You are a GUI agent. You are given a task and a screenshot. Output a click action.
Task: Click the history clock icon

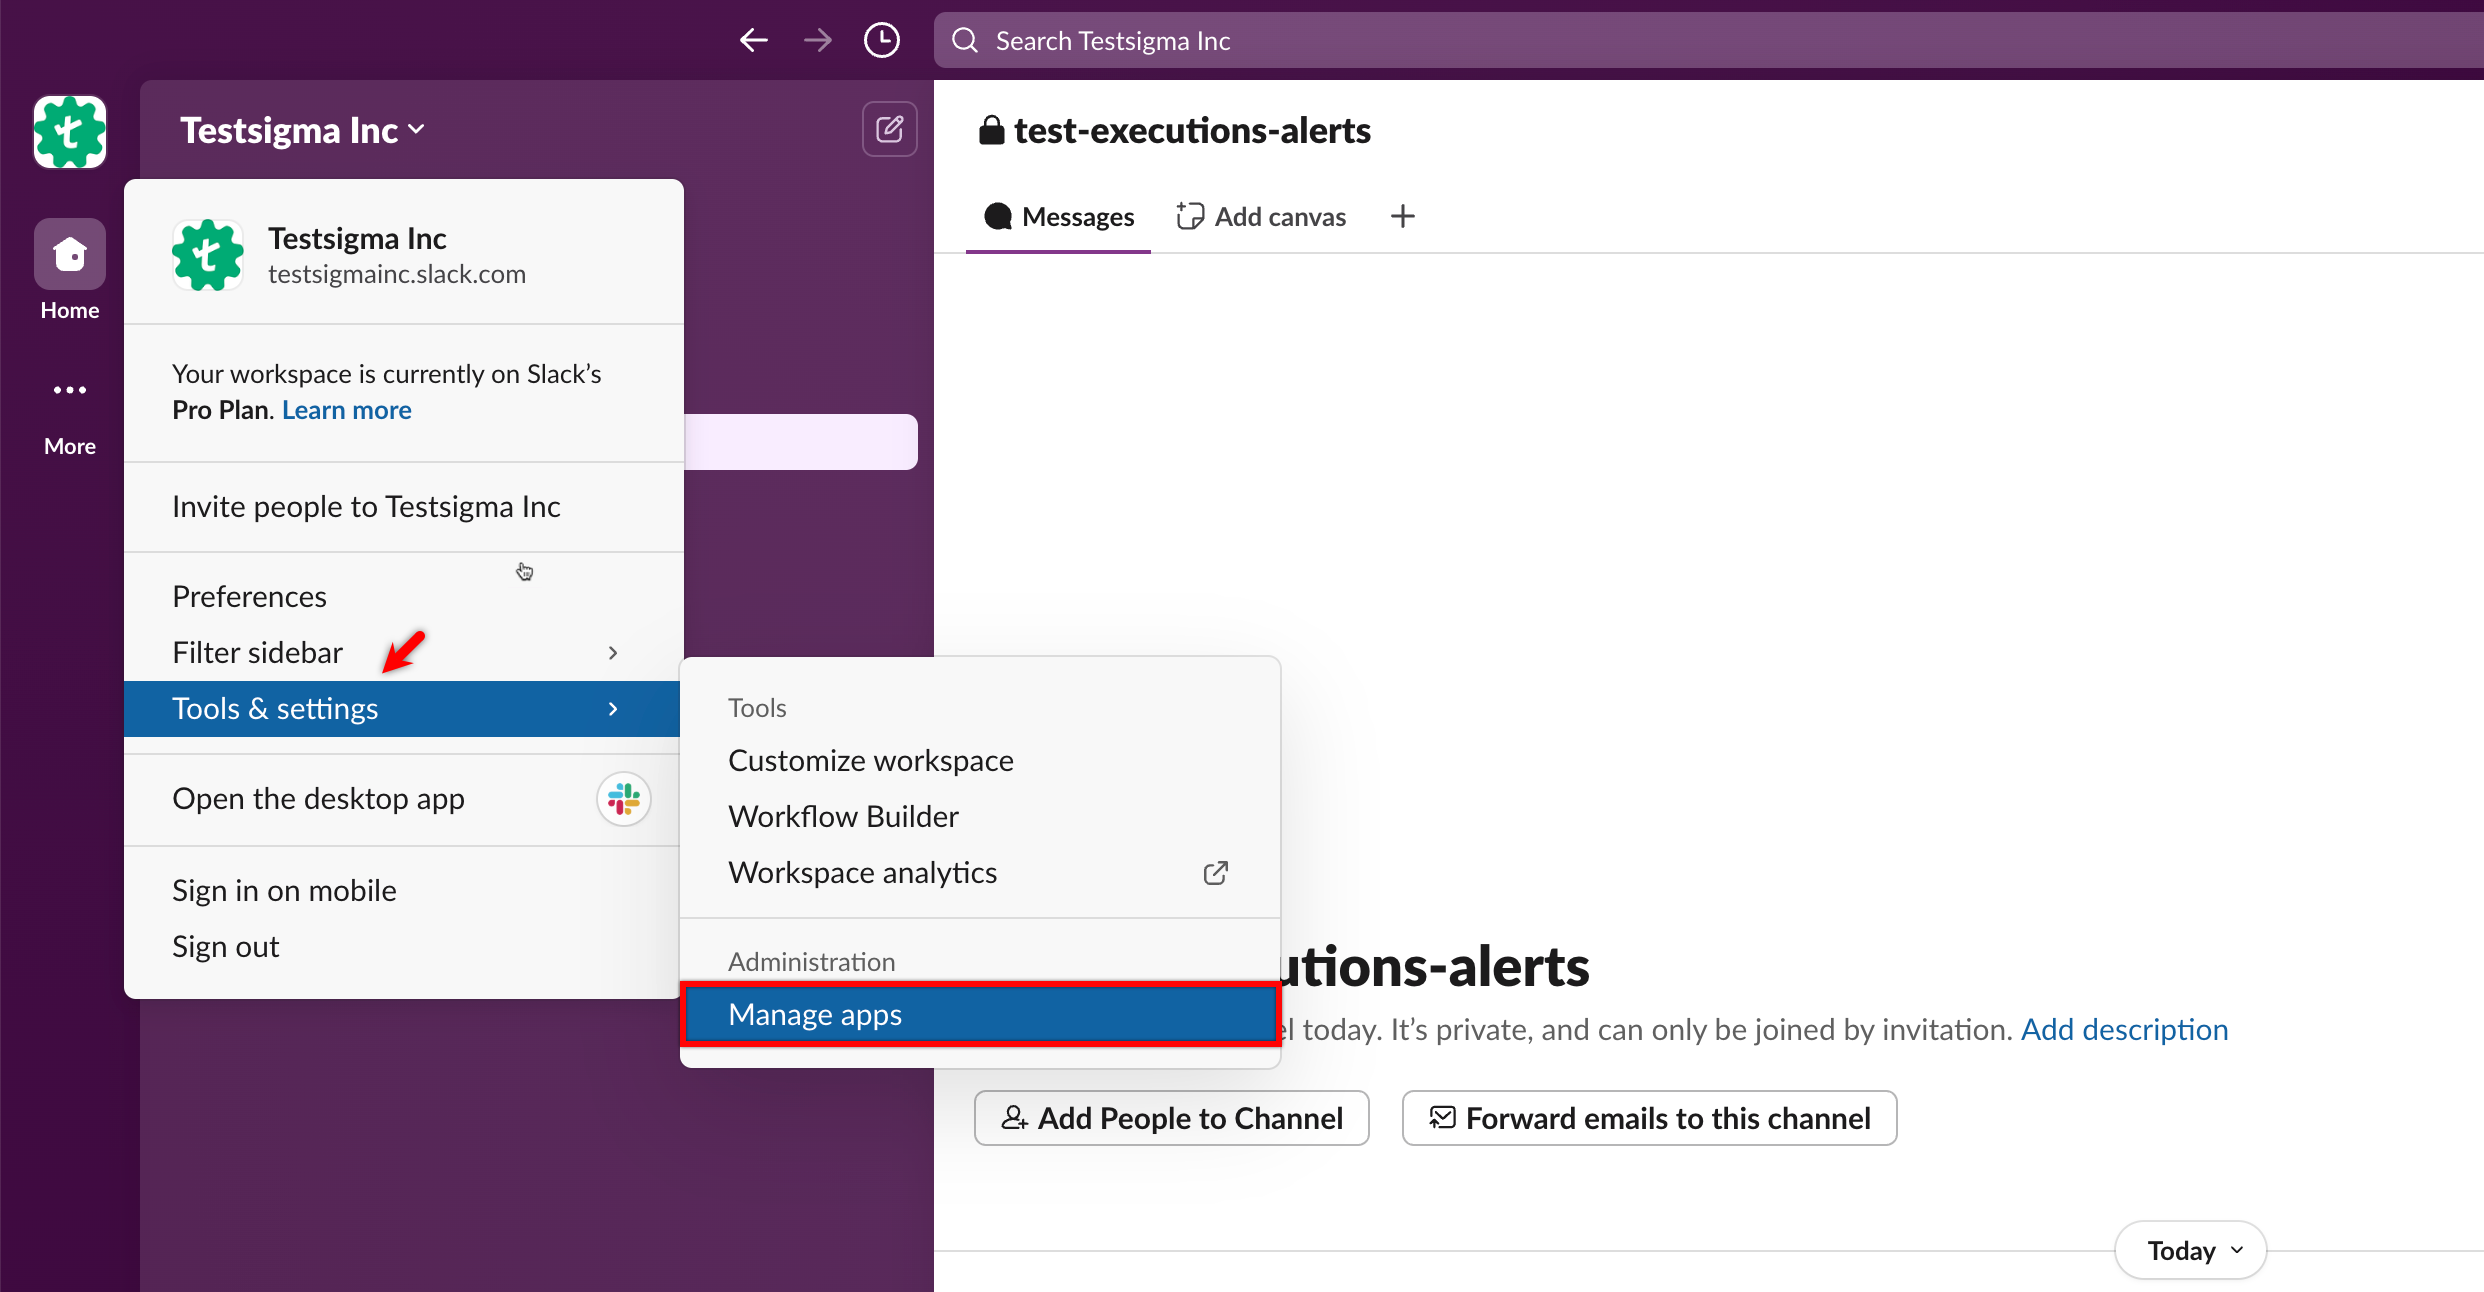click(881, 40)
